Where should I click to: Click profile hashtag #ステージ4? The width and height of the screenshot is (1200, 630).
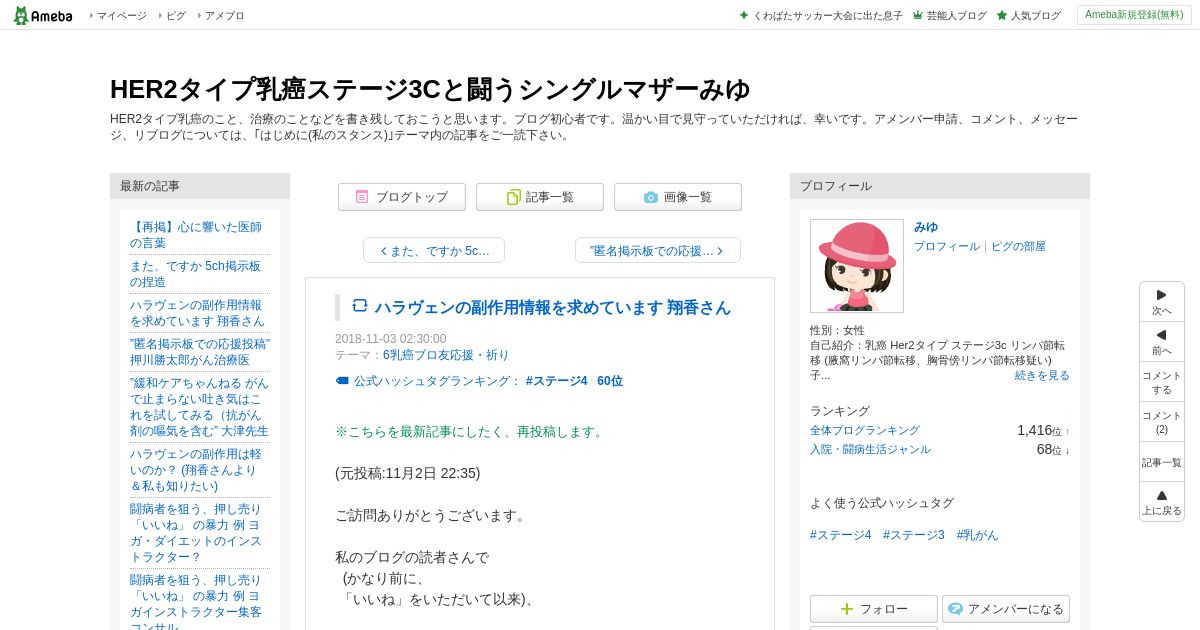(x=840, y=535)
